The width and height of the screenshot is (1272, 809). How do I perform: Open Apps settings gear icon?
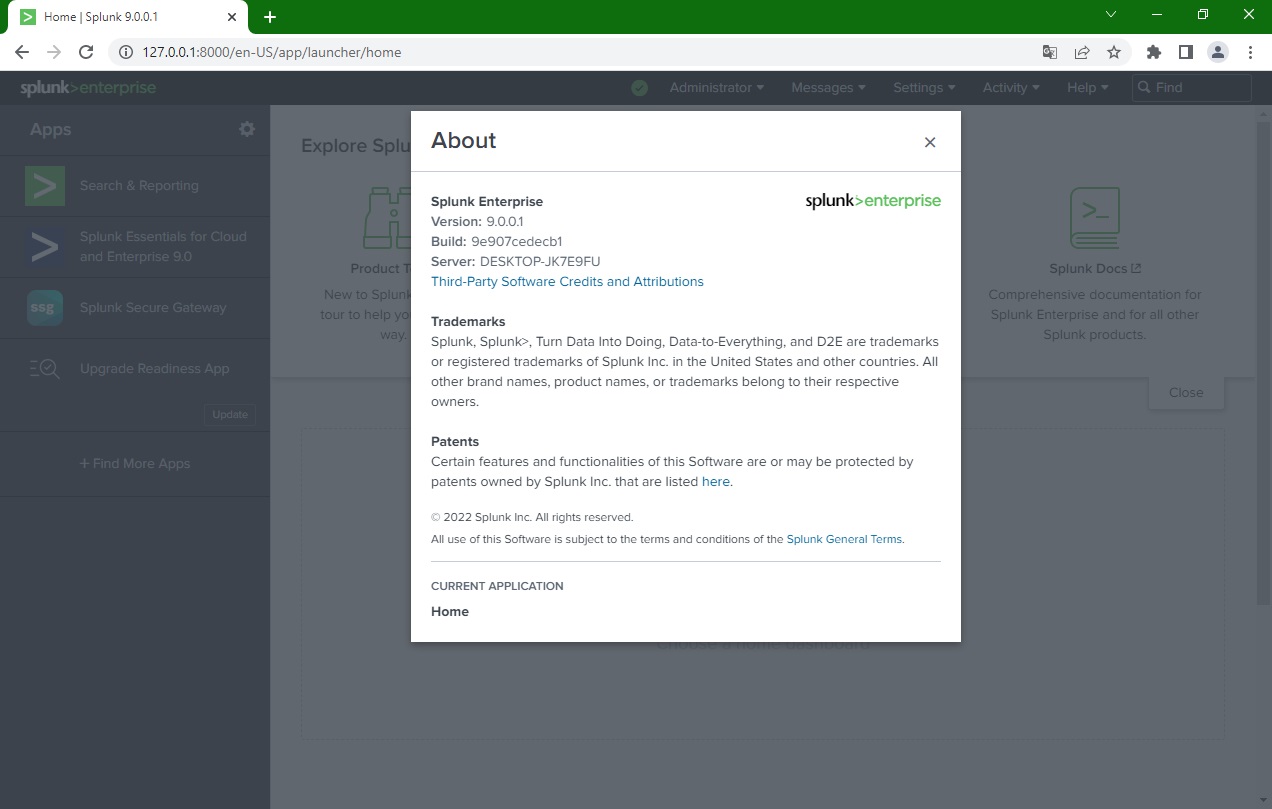tap(246, 129)
